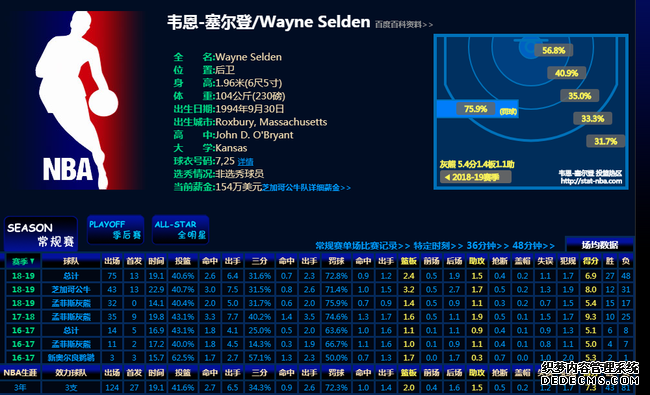Click the player name heading Wayne Selden
The image size is (650, 395).
pos(269,22)
